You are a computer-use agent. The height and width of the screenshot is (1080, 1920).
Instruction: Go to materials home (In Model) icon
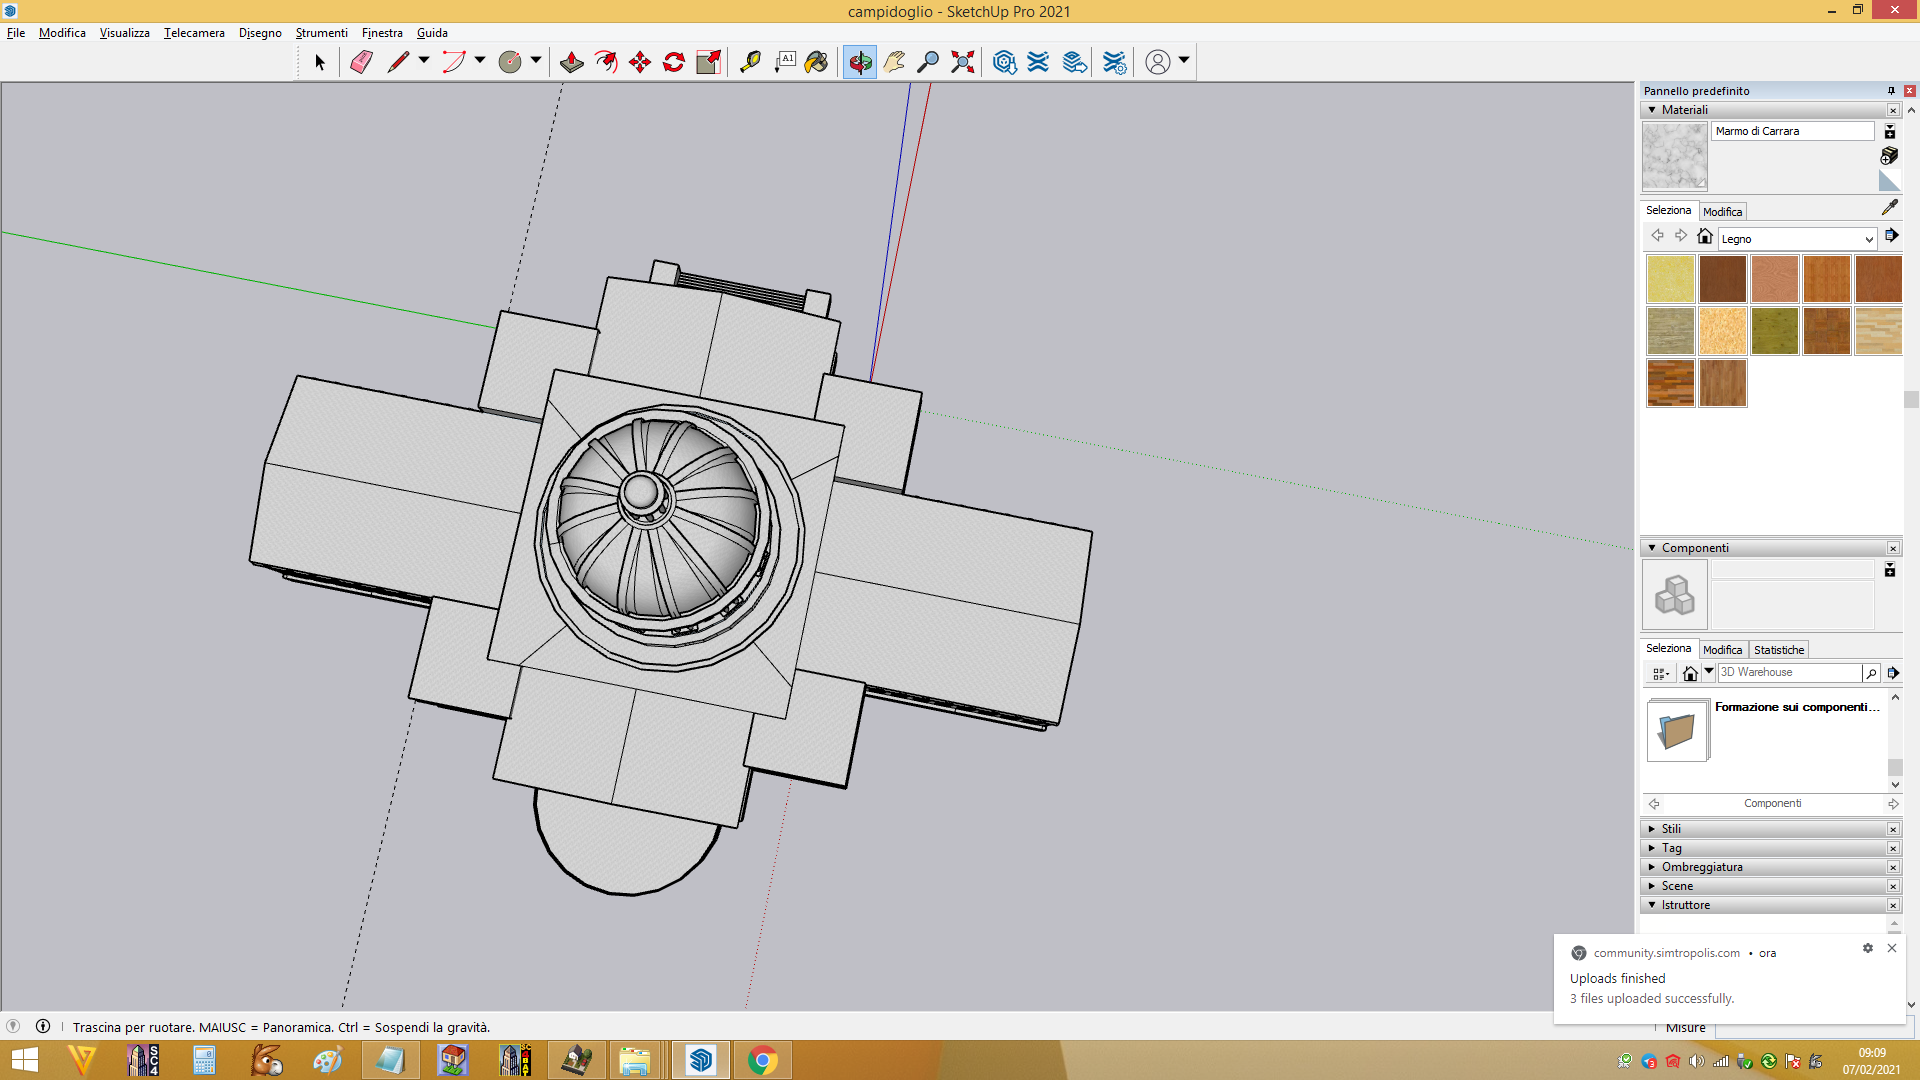pyautogui.click(x=1705, y=236)
